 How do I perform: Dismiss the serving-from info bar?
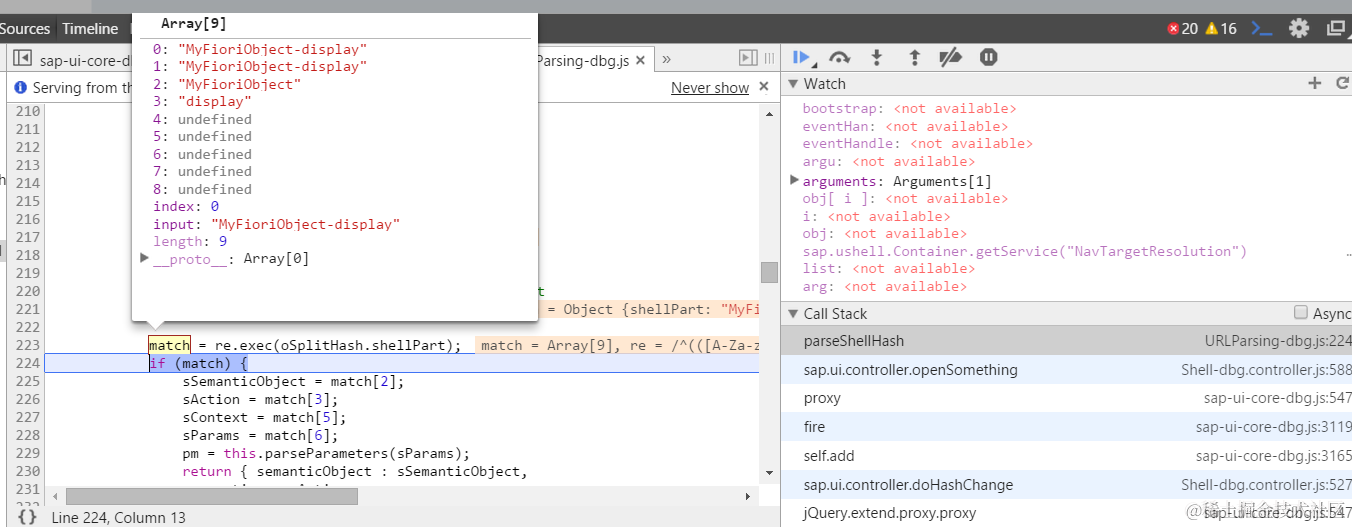pos(764,87)
